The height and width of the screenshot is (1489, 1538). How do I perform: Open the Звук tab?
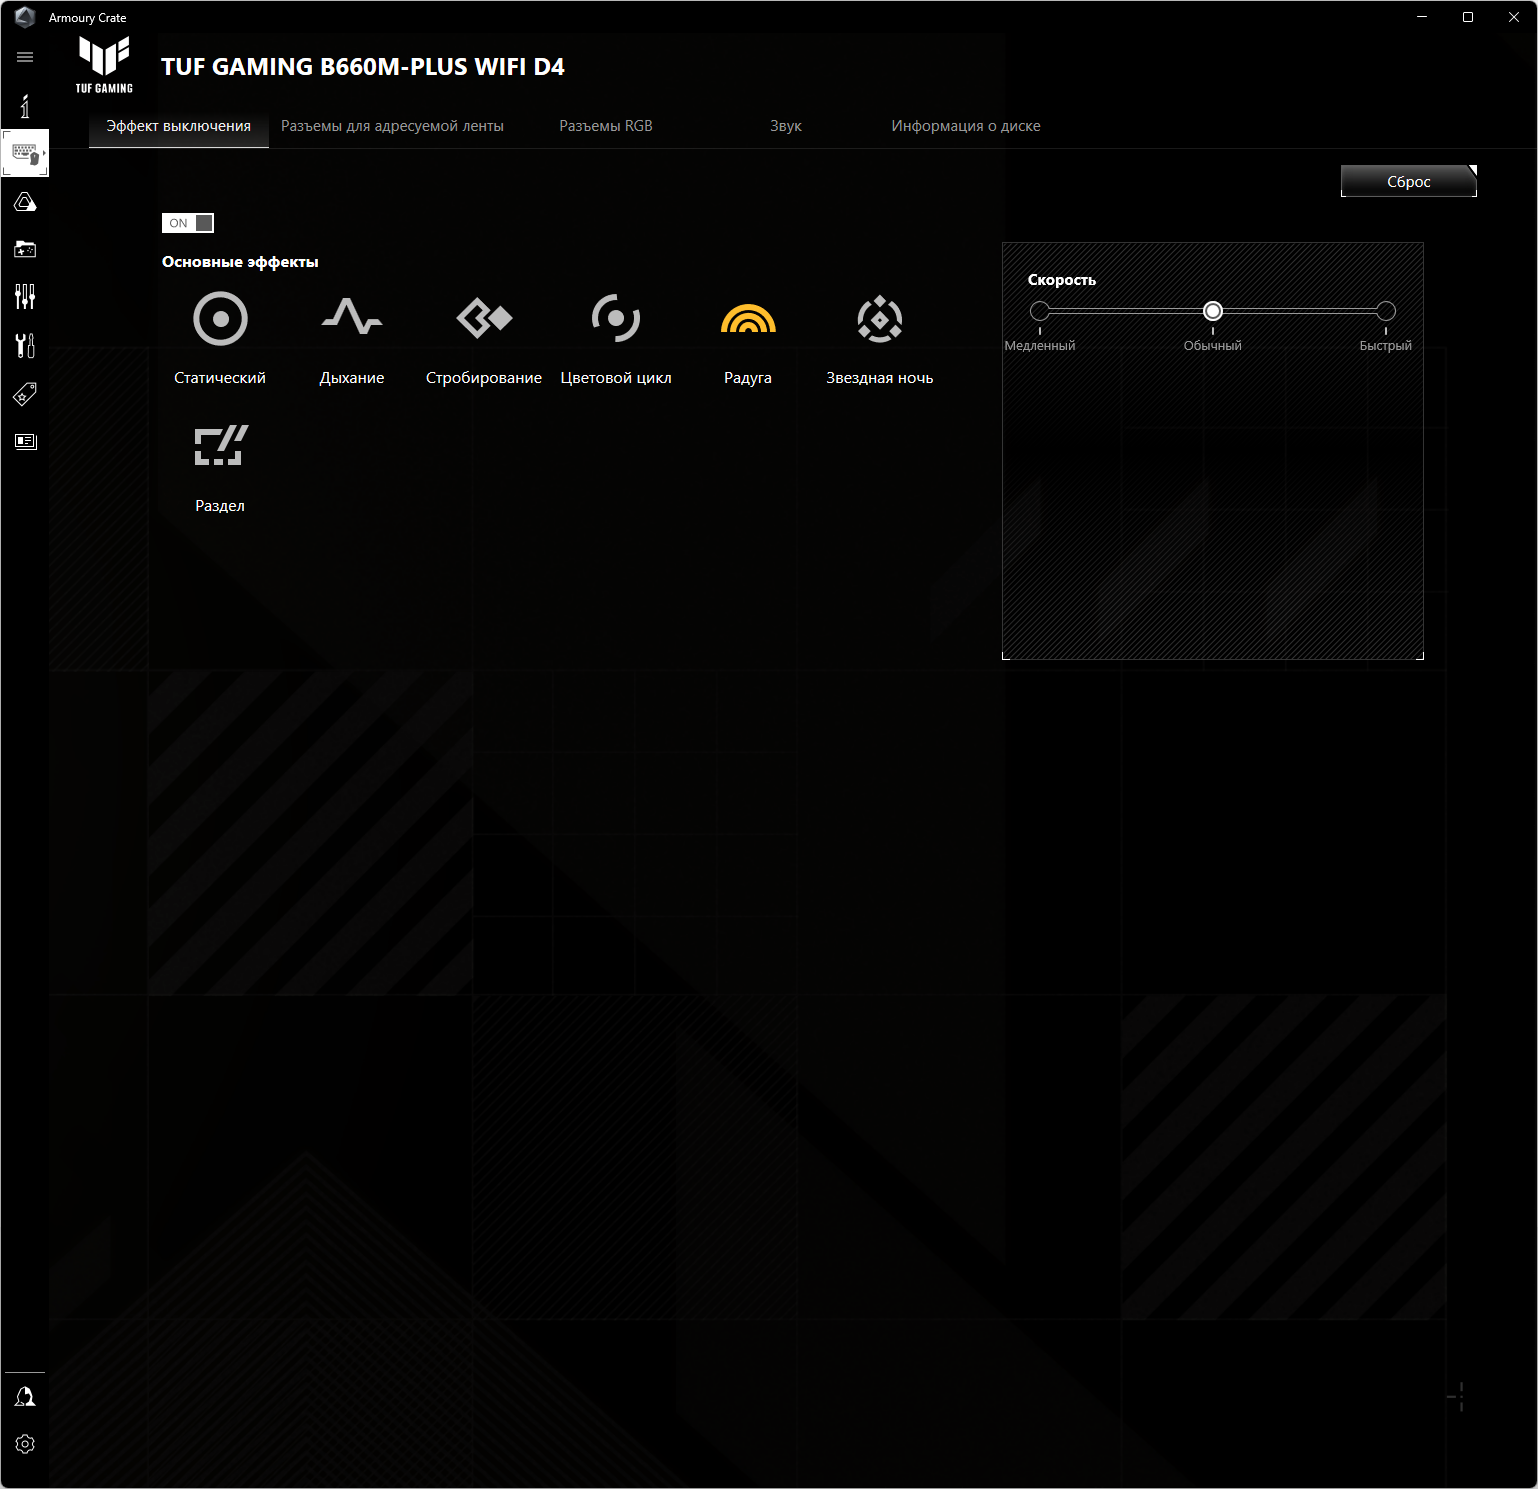[x=786, y=126]
